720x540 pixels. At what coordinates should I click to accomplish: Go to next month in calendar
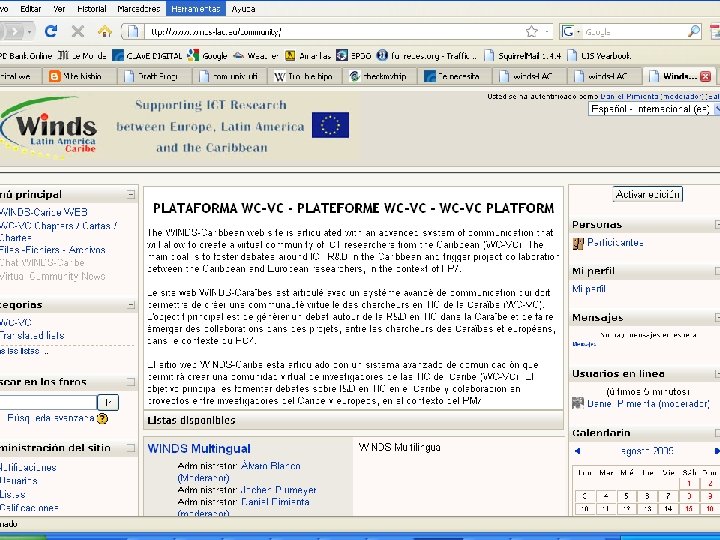point(717,451)
